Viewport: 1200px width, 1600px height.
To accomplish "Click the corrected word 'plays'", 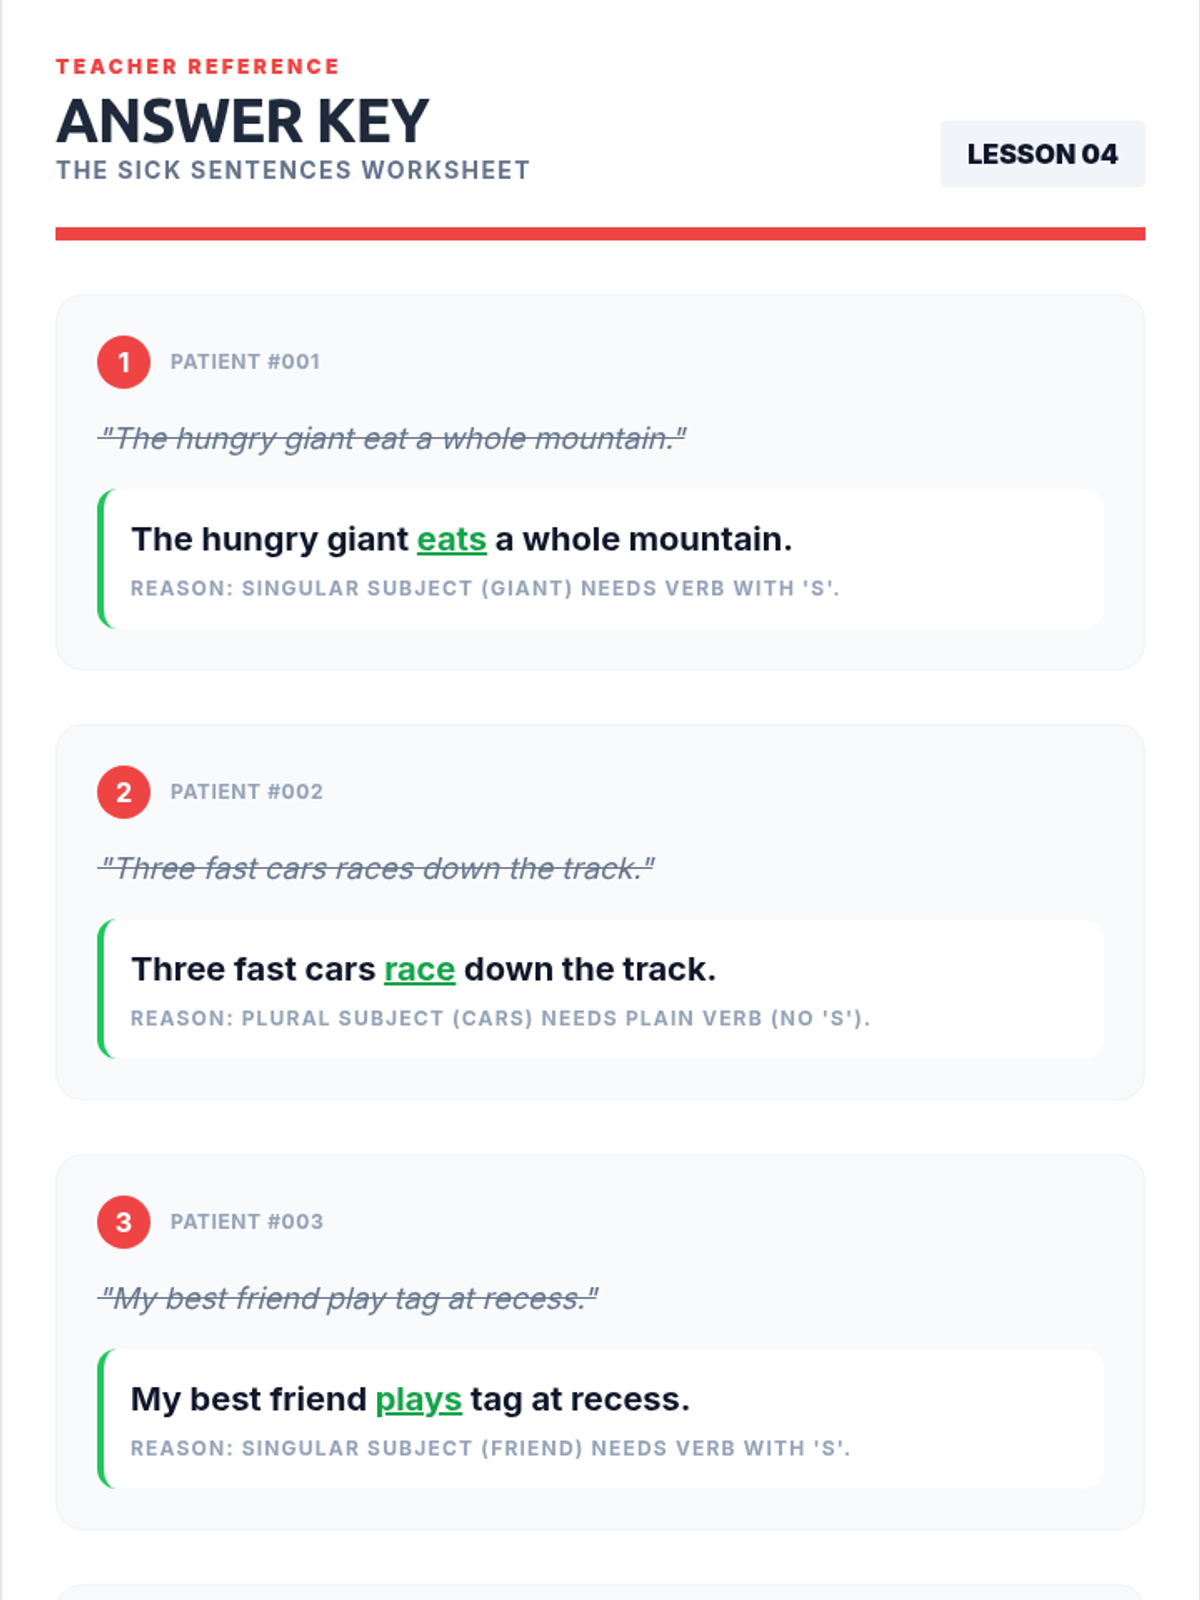I will 418,1400.
